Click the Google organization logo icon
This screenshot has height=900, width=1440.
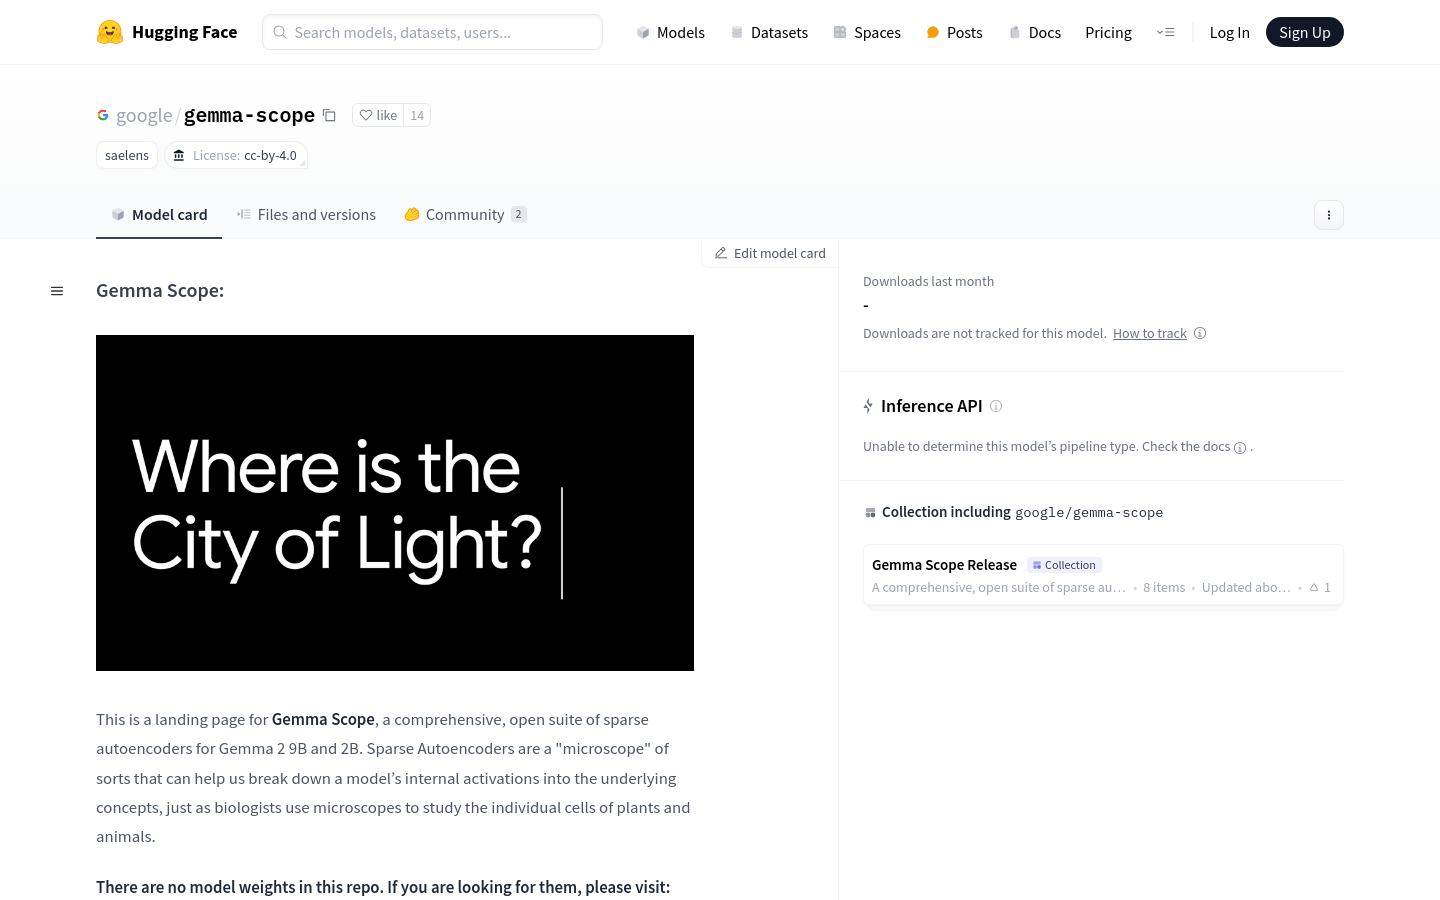coord(103,115)
